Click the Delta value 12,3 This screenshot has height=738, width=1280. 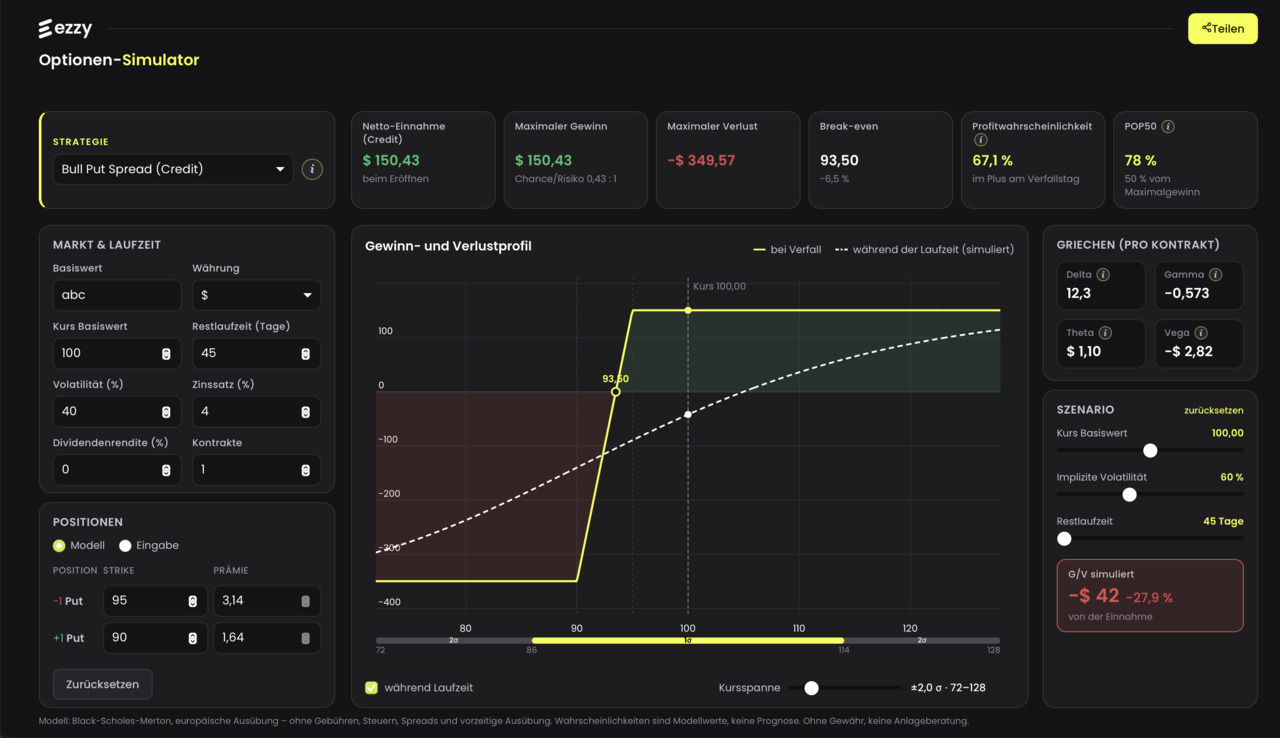tap(1079, 293)
